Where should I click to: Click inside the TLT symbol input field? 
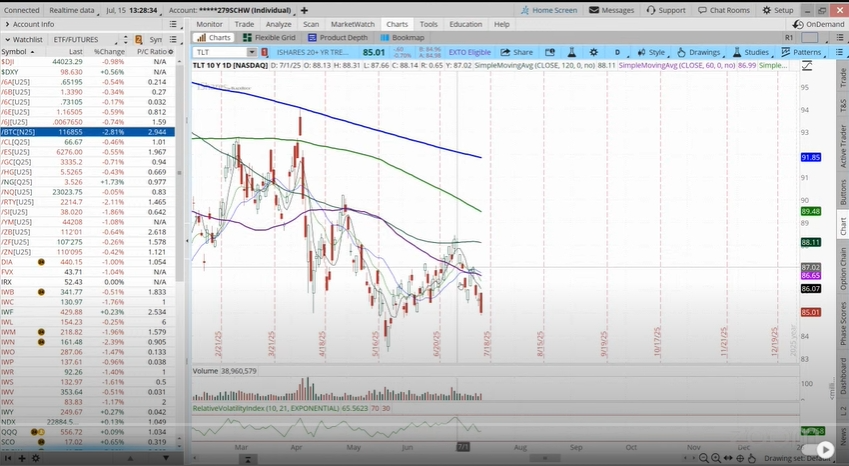click(x=220, y=52)
